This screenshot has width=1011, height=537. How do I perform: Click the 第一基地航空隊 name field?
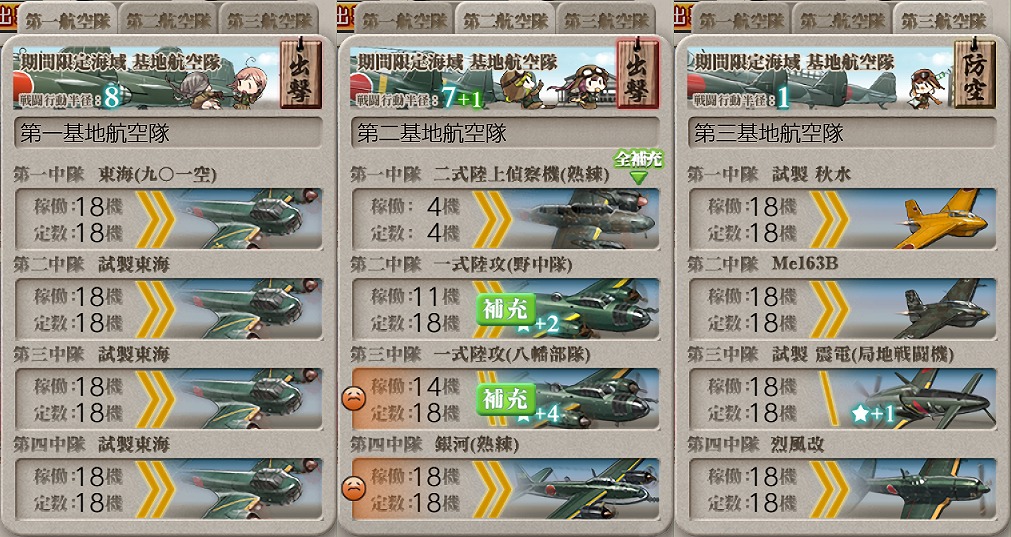[x=168, y=133]
